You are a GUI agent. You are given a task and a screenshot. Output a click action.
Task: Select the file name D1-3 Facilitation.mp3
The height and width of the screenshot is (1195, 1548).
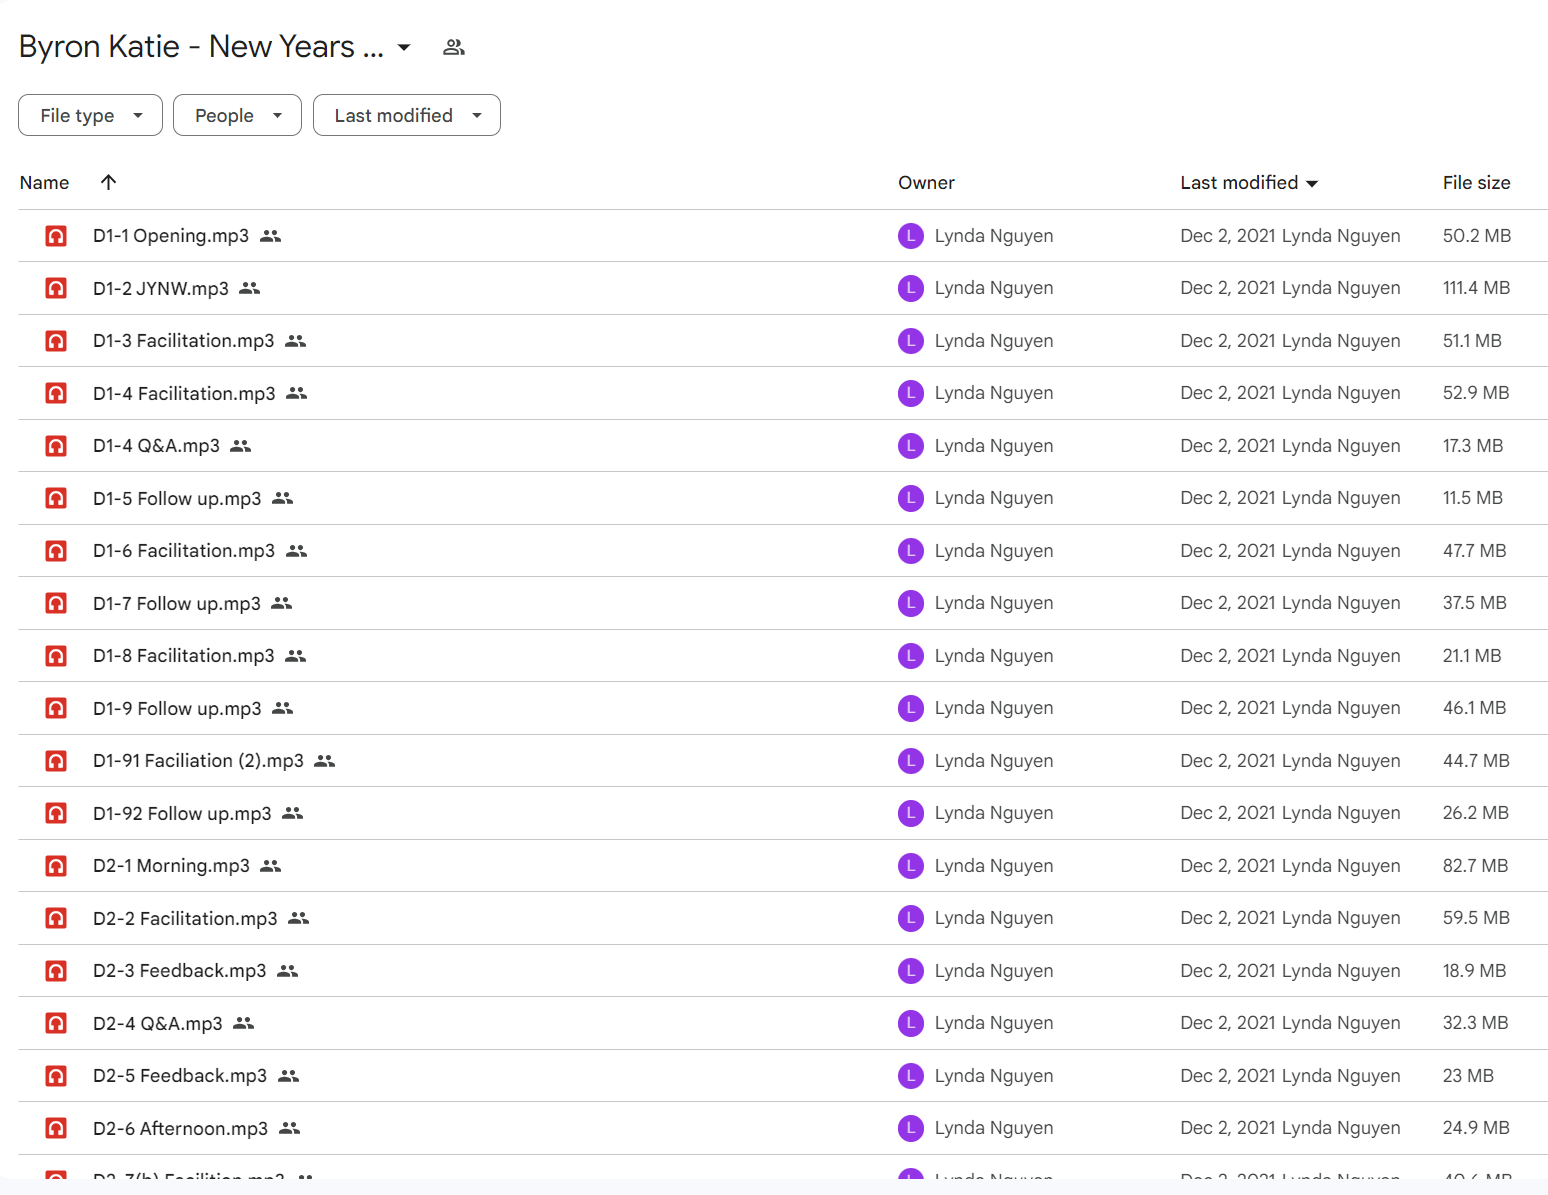point(184,341)
